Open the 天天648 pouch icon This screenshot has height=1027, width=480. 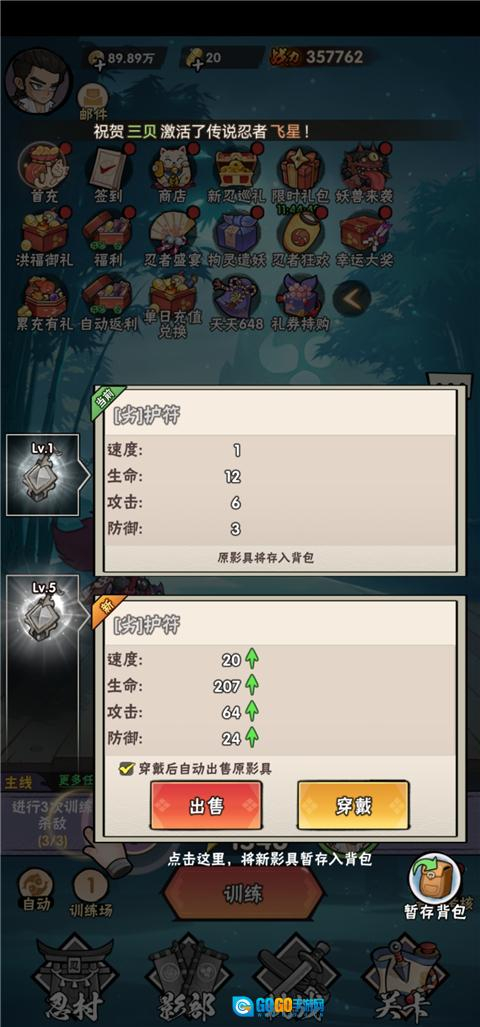(x=236, y=298)
